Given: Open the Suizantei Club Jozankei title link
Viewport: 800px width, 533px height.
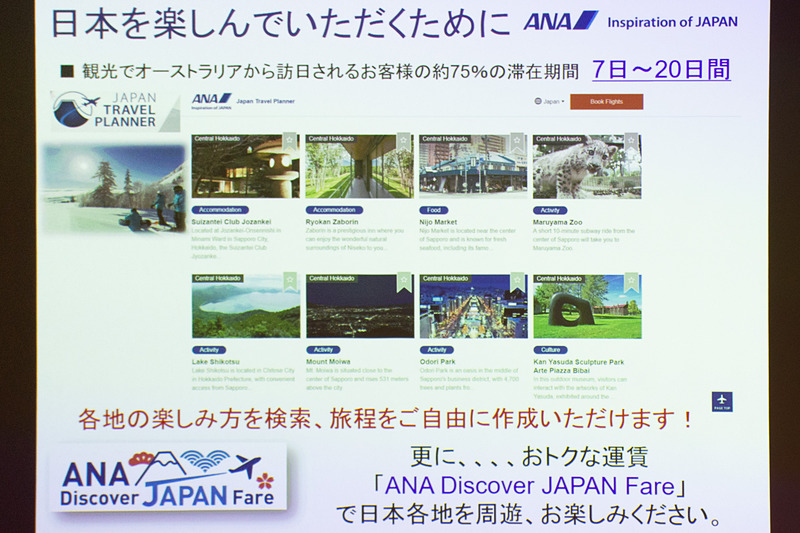Looking at the screenshot, I should [x=231, y=222].
